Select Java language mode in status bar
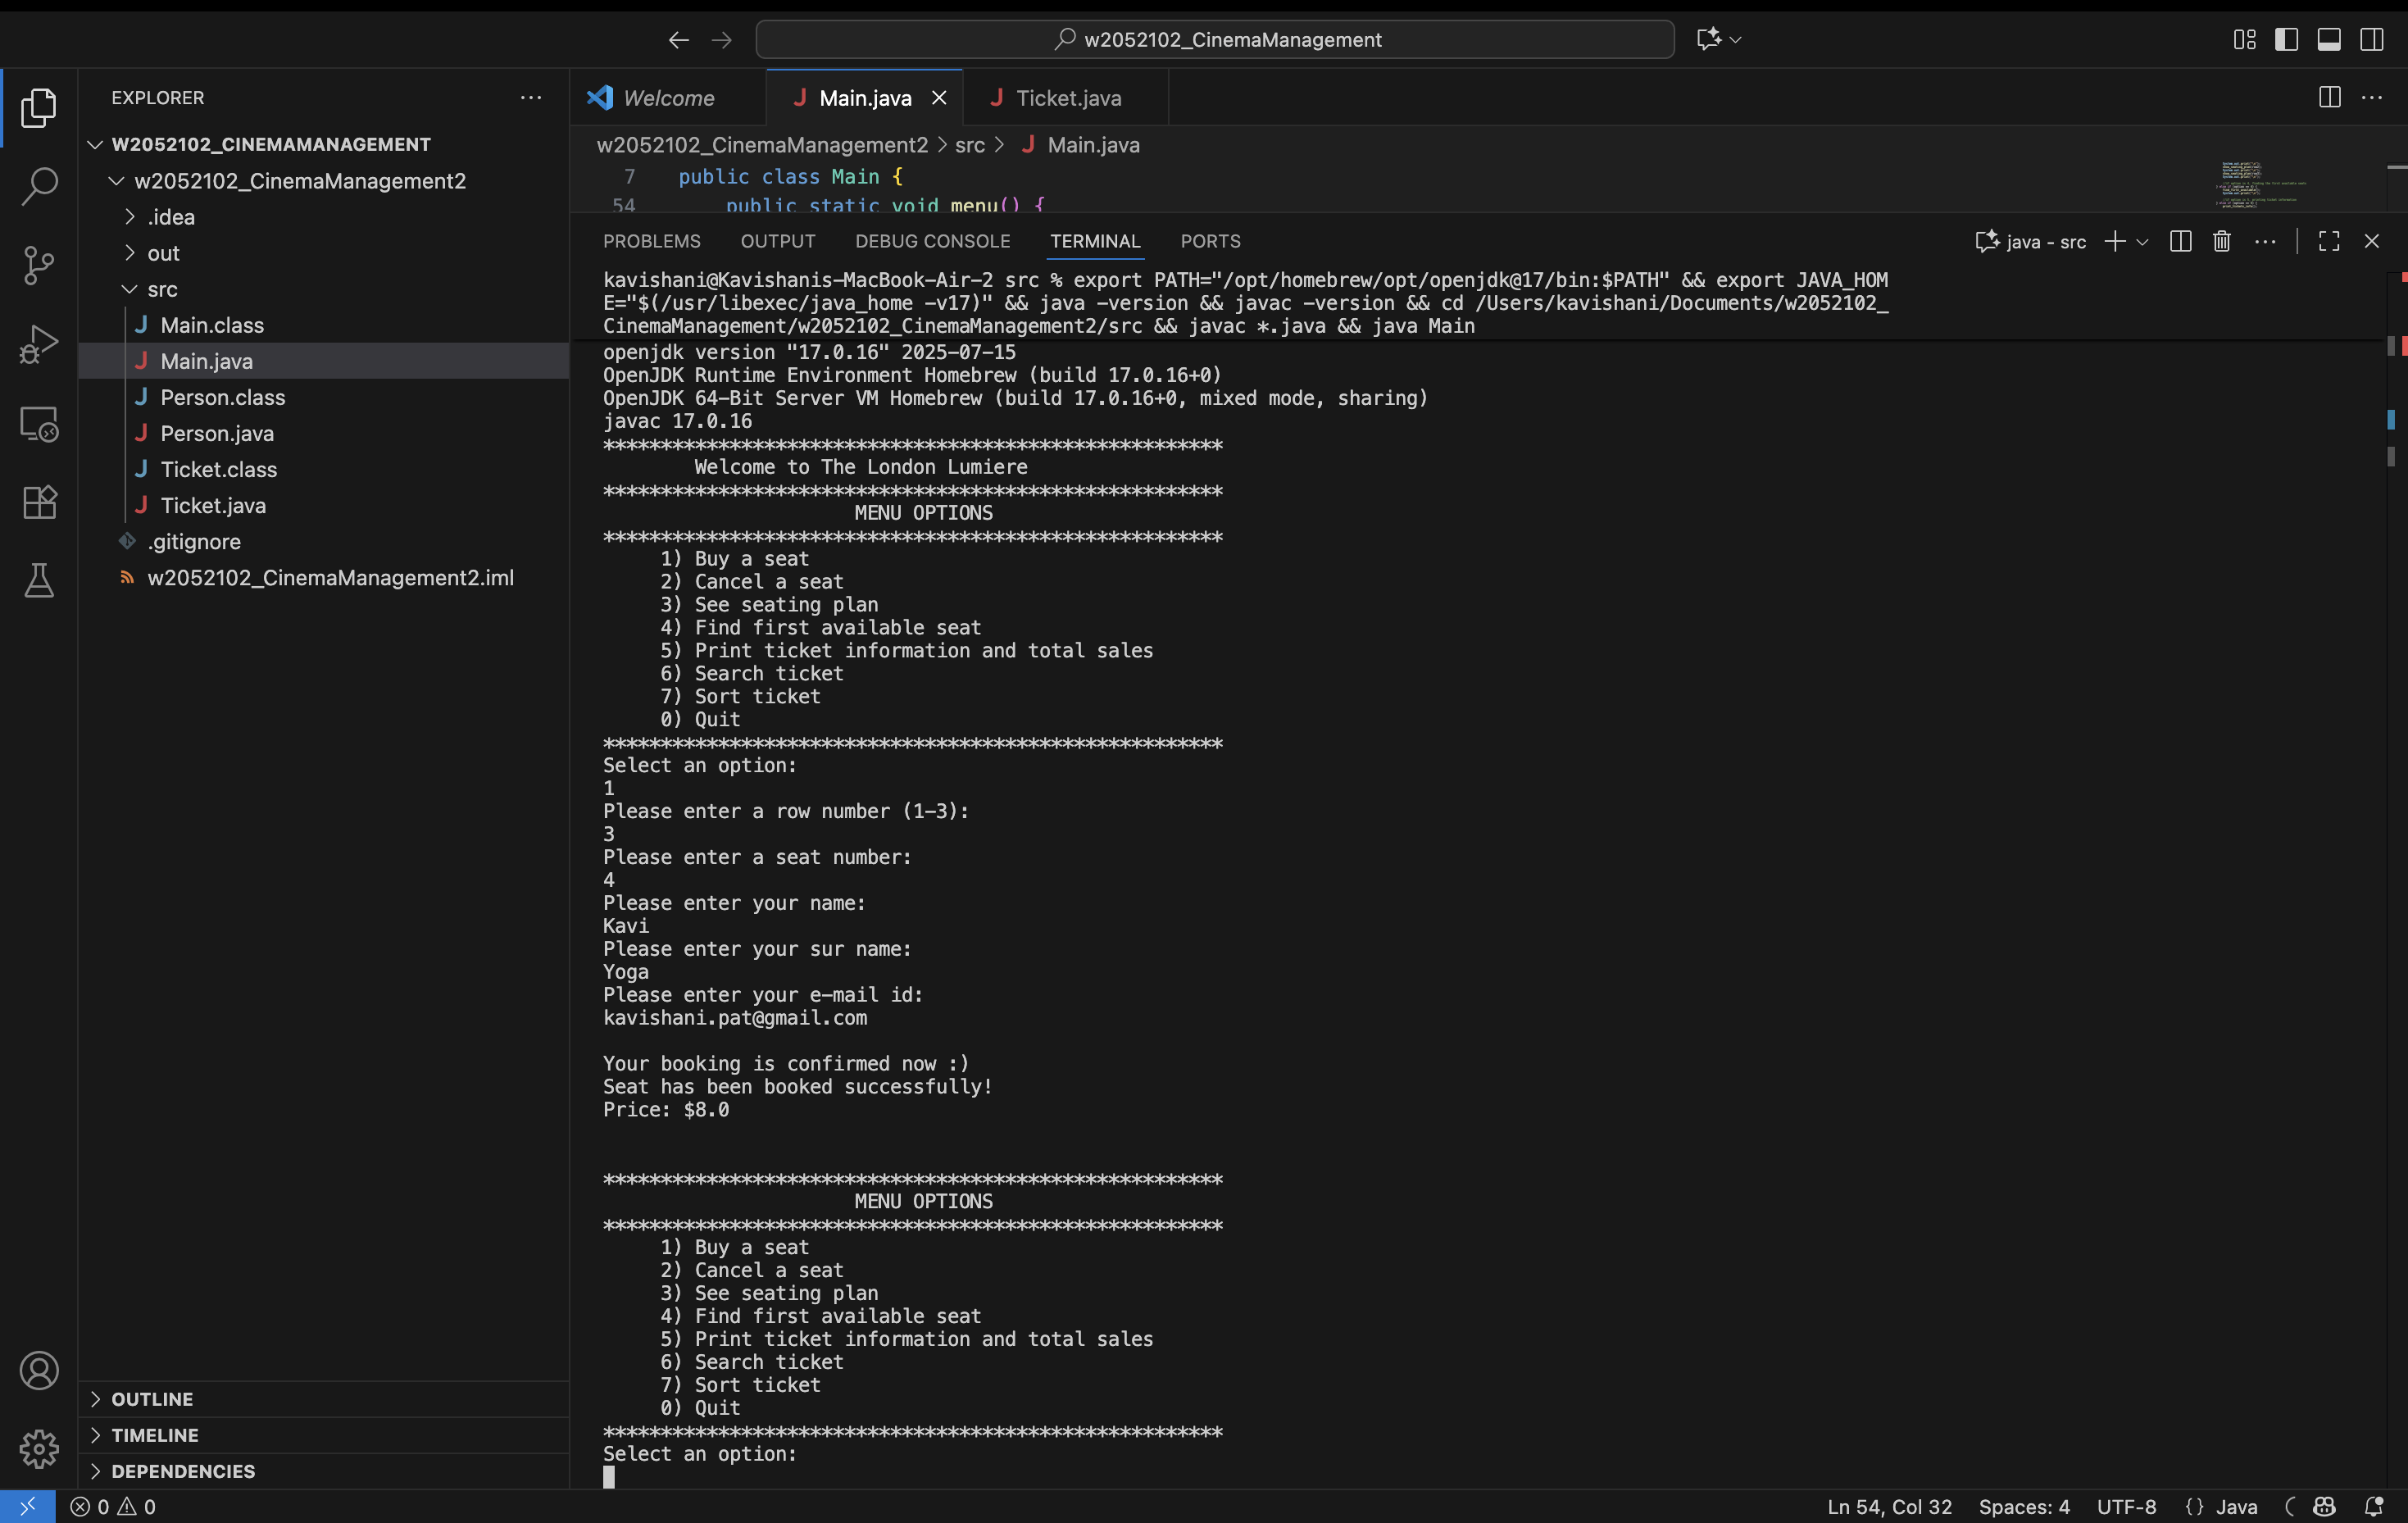 pos(2236,1507)
